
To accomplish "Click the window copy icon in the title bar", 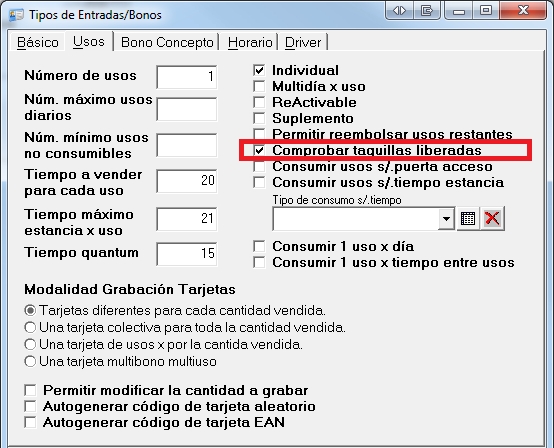I will (426, 10).
